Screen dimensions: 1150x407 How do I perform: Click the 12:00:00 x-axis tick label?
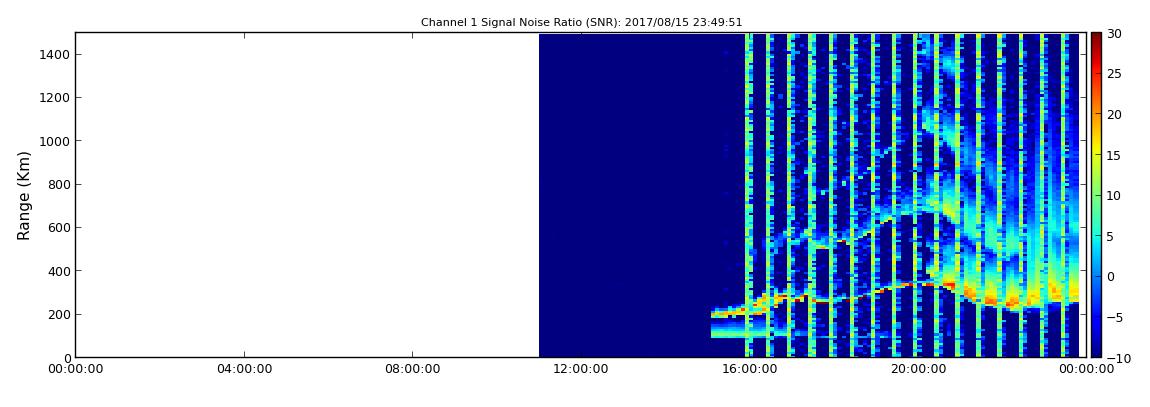pos(580,369)
